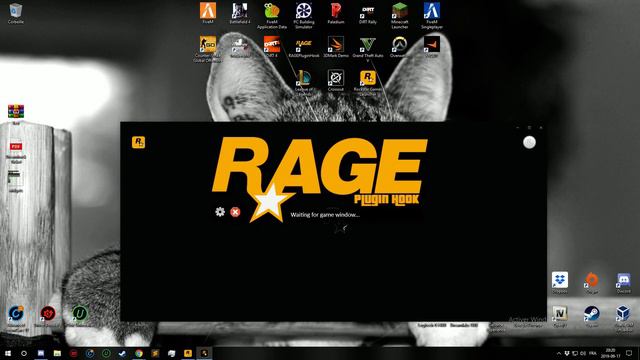Launch Overwatch from the desktop
The width and height of the screenshot is (640, 360).
pyautogui.click(x=400, y=47)
